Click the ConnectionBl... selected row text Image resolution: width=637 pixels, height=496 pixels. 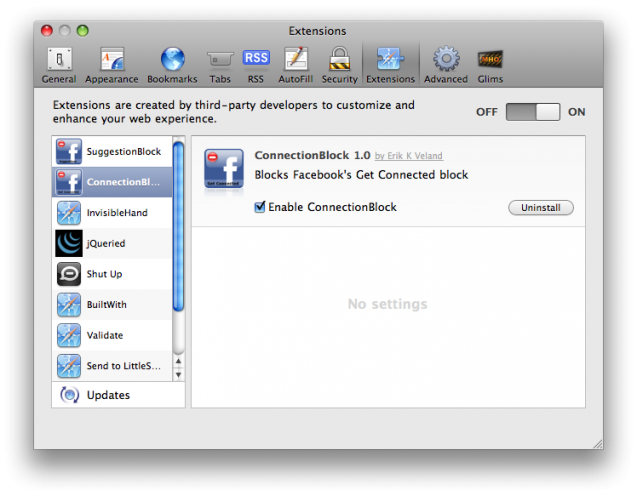click(x=123, y=182)
